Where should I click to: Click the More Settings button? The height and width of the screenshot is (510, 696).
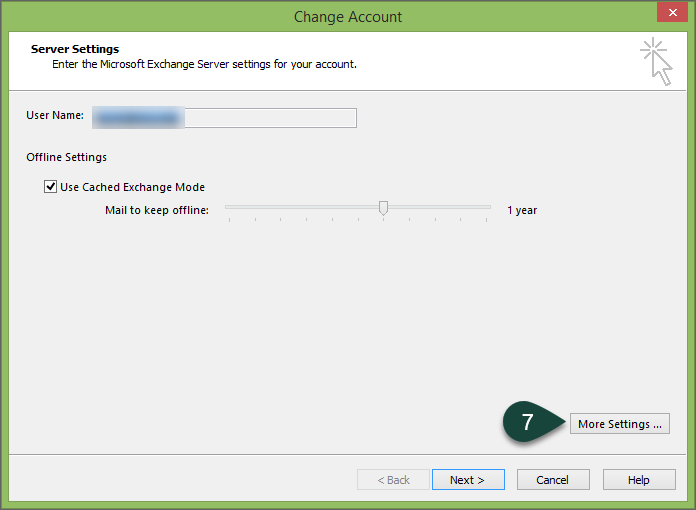pos(619,424)
